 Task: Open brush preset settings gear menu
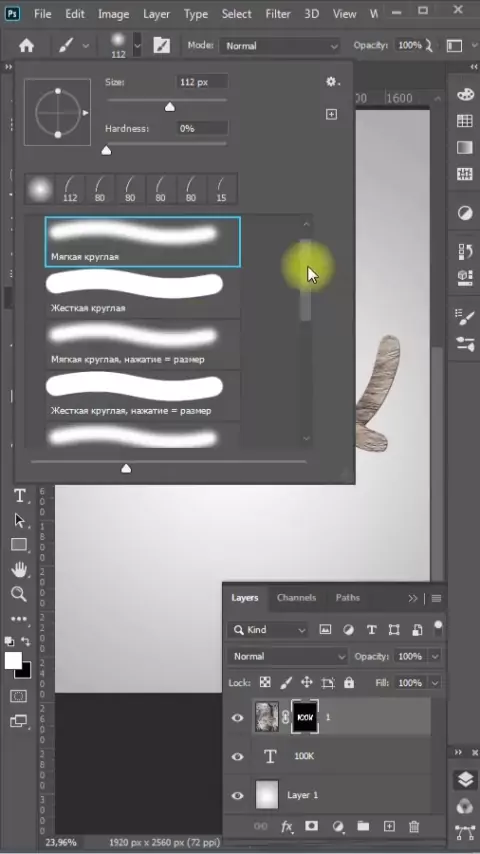[332, 82]
